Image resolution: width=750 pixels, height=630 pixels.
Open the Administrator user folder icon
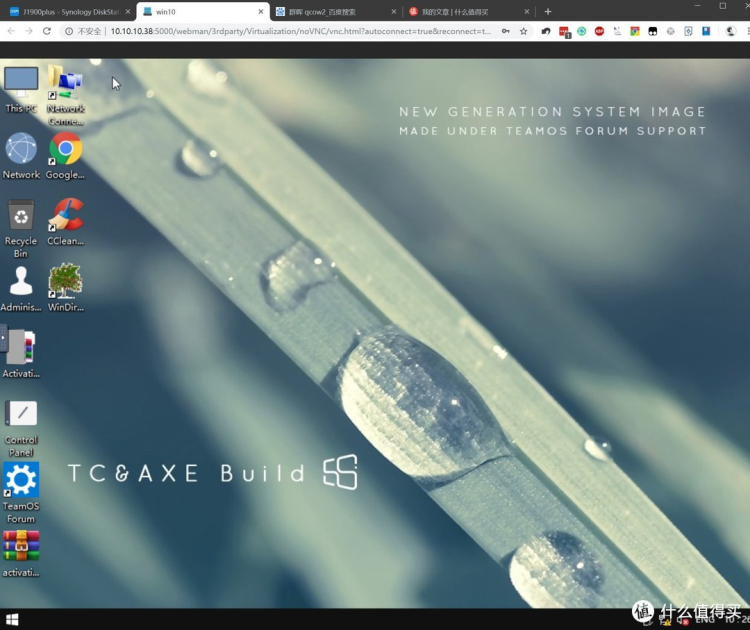(x=21, y=289)
